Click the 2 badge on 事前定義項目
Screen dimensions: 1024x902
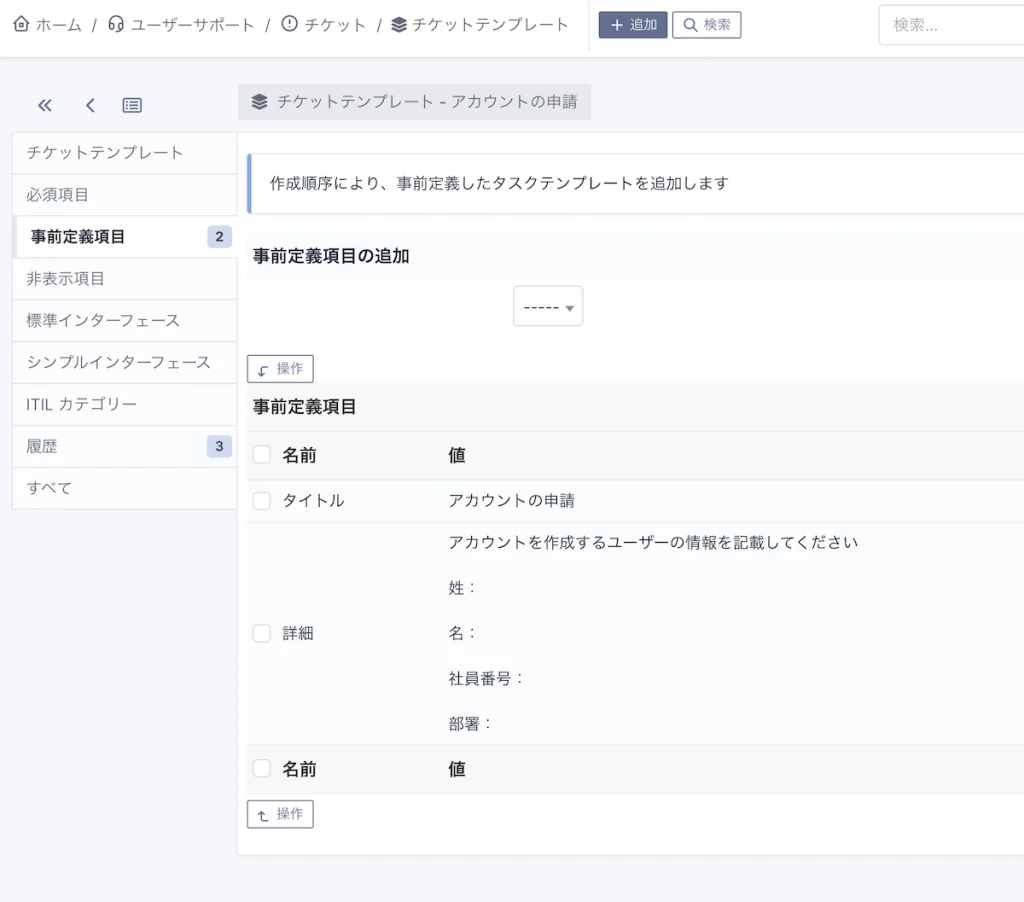[219, 236]
